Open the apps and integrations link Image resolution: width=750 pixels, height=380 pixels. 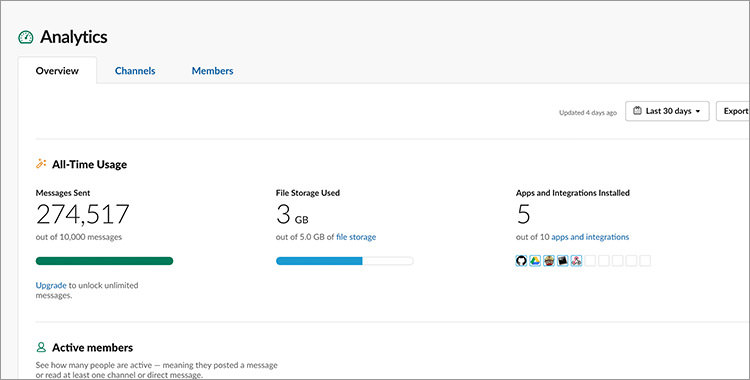590,237
